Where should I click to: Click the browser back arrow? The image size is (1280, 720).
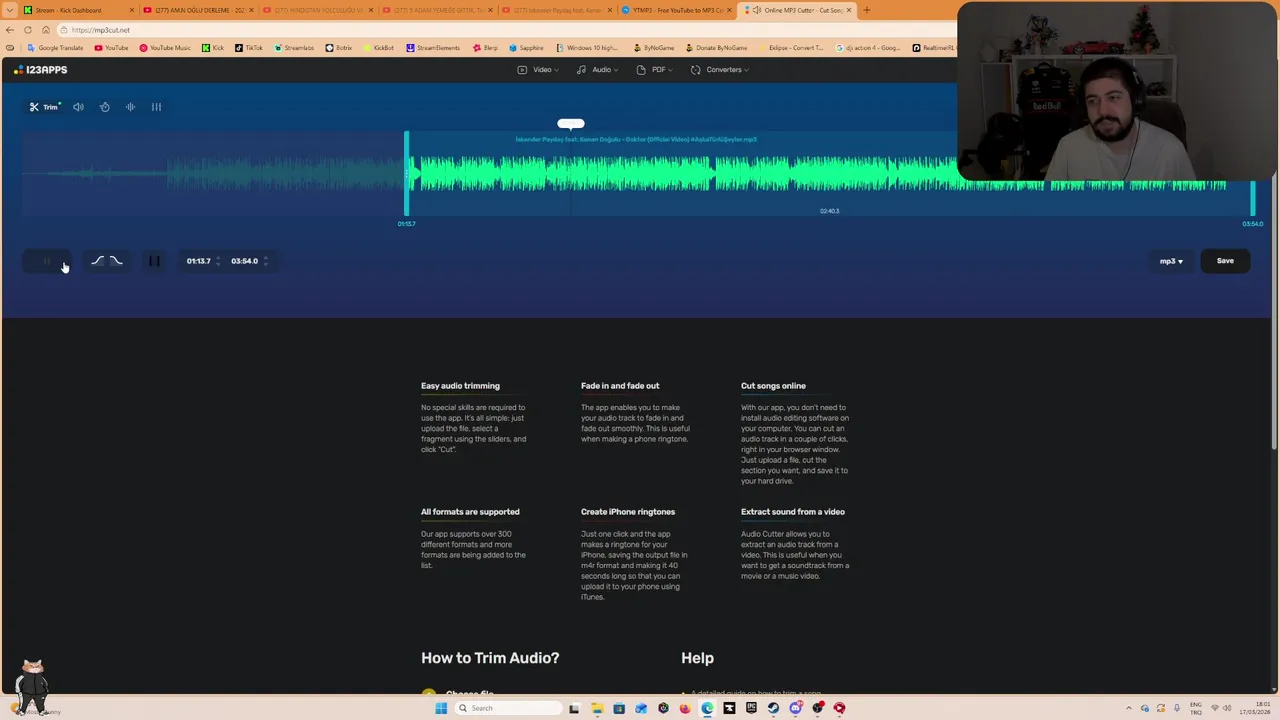tap(10, 30)
